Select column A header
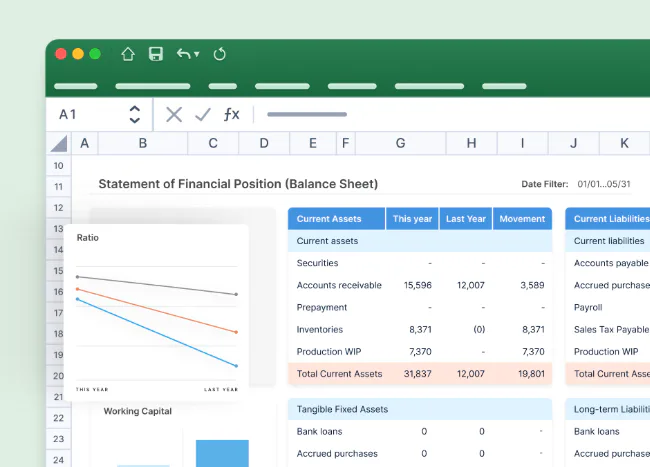This screenshot has width=650, height=467. [85, 143]
